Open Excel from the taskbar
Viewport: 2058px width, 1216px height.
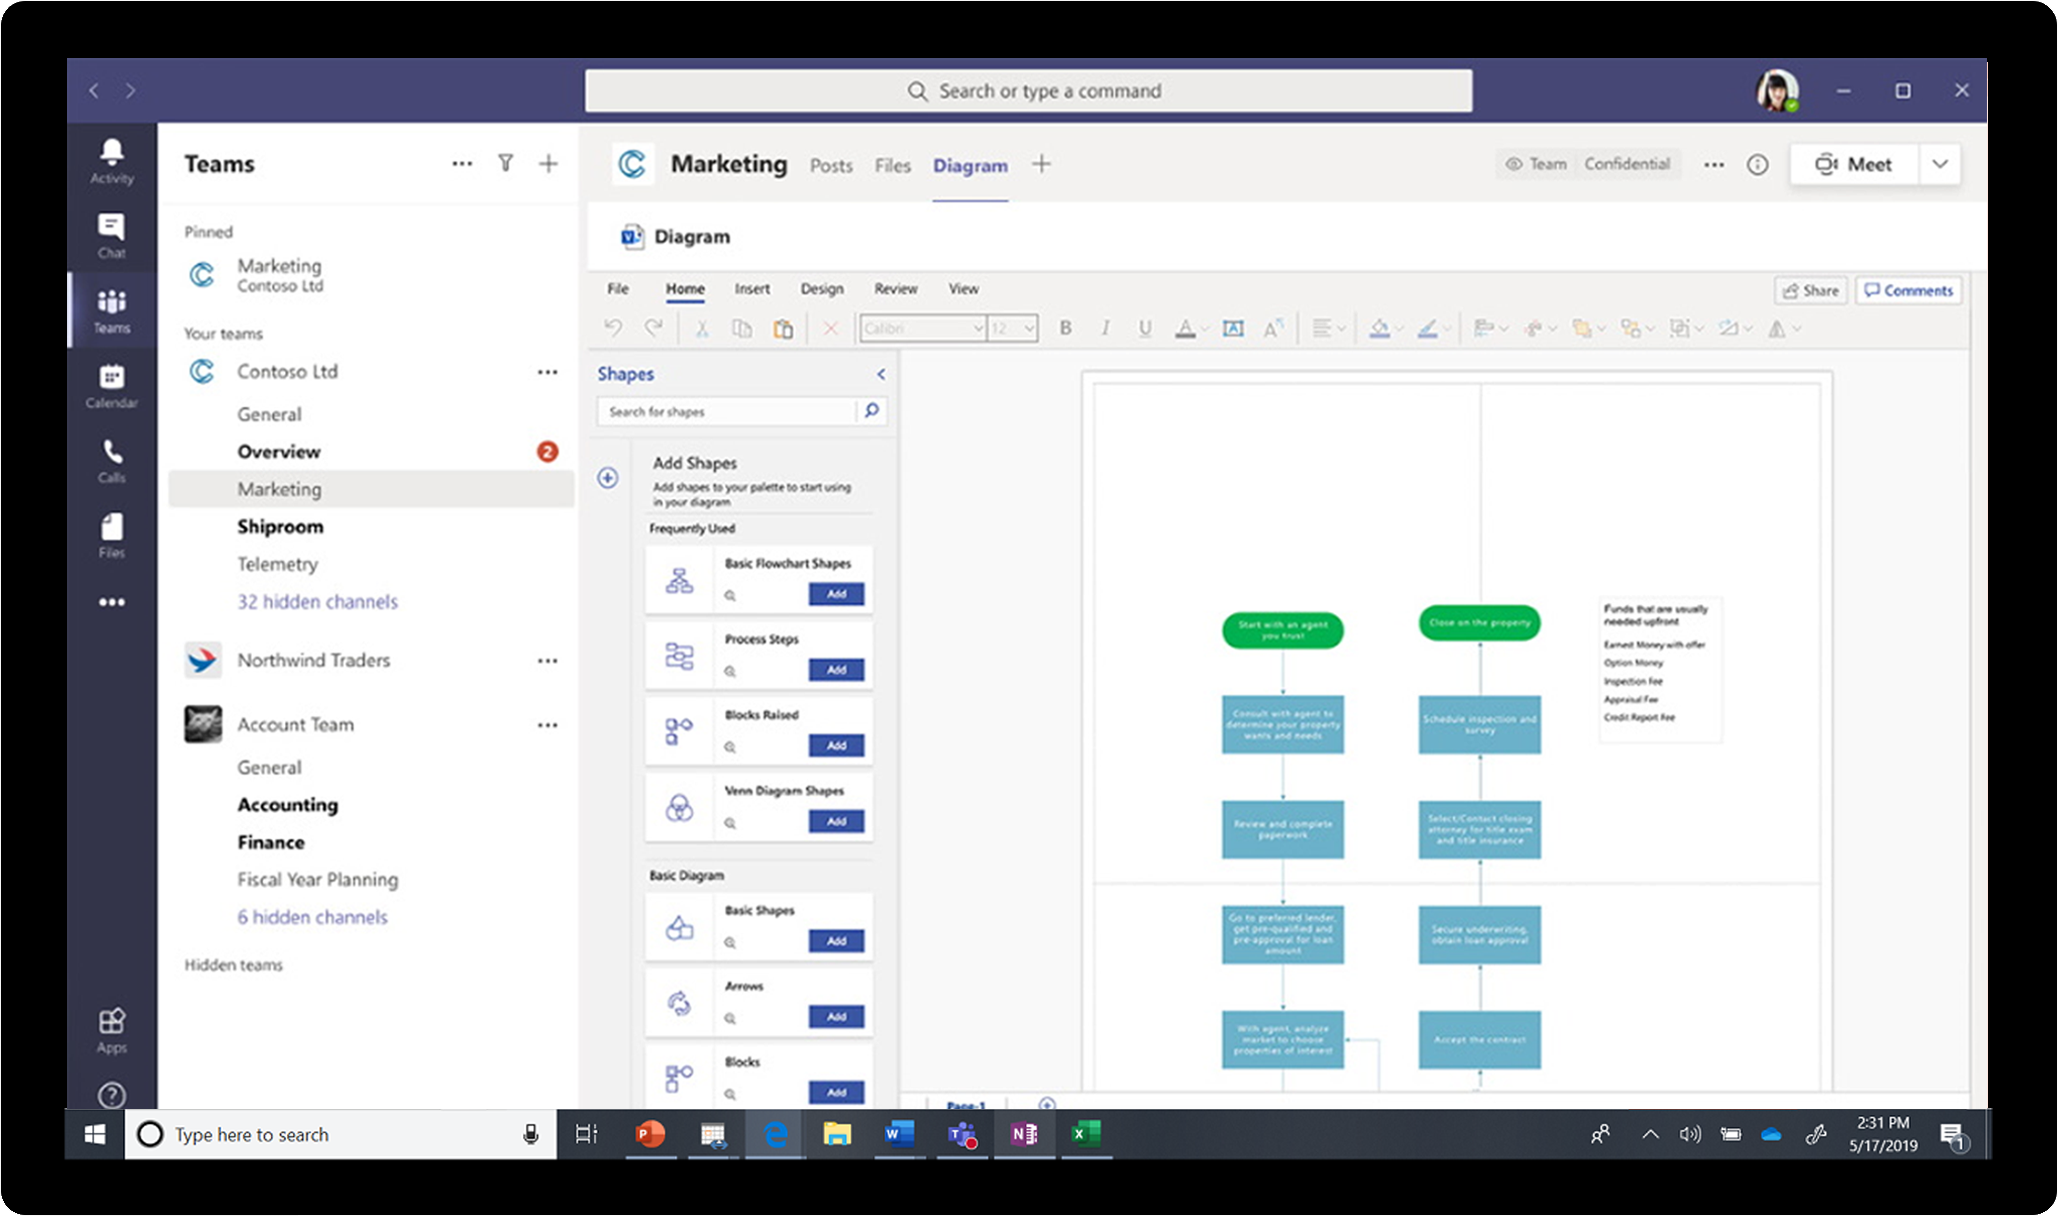[x=1085, y=1134]
